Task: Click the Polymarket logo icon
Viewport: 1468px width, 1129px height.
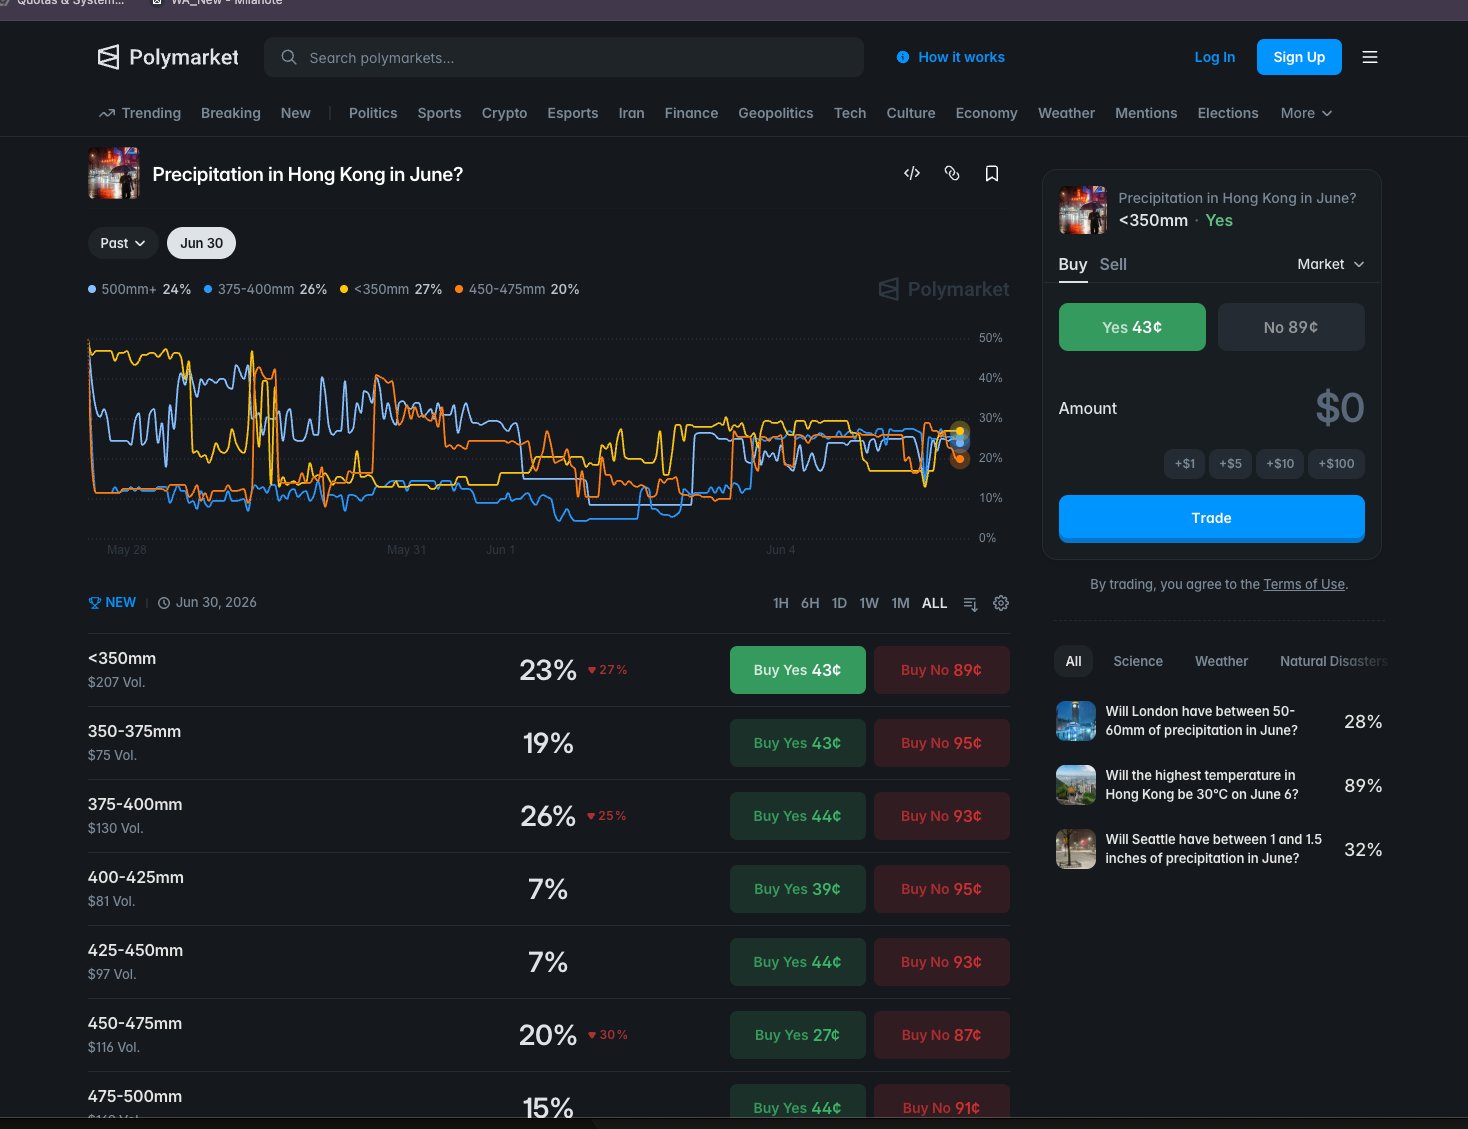Action: 108,57
